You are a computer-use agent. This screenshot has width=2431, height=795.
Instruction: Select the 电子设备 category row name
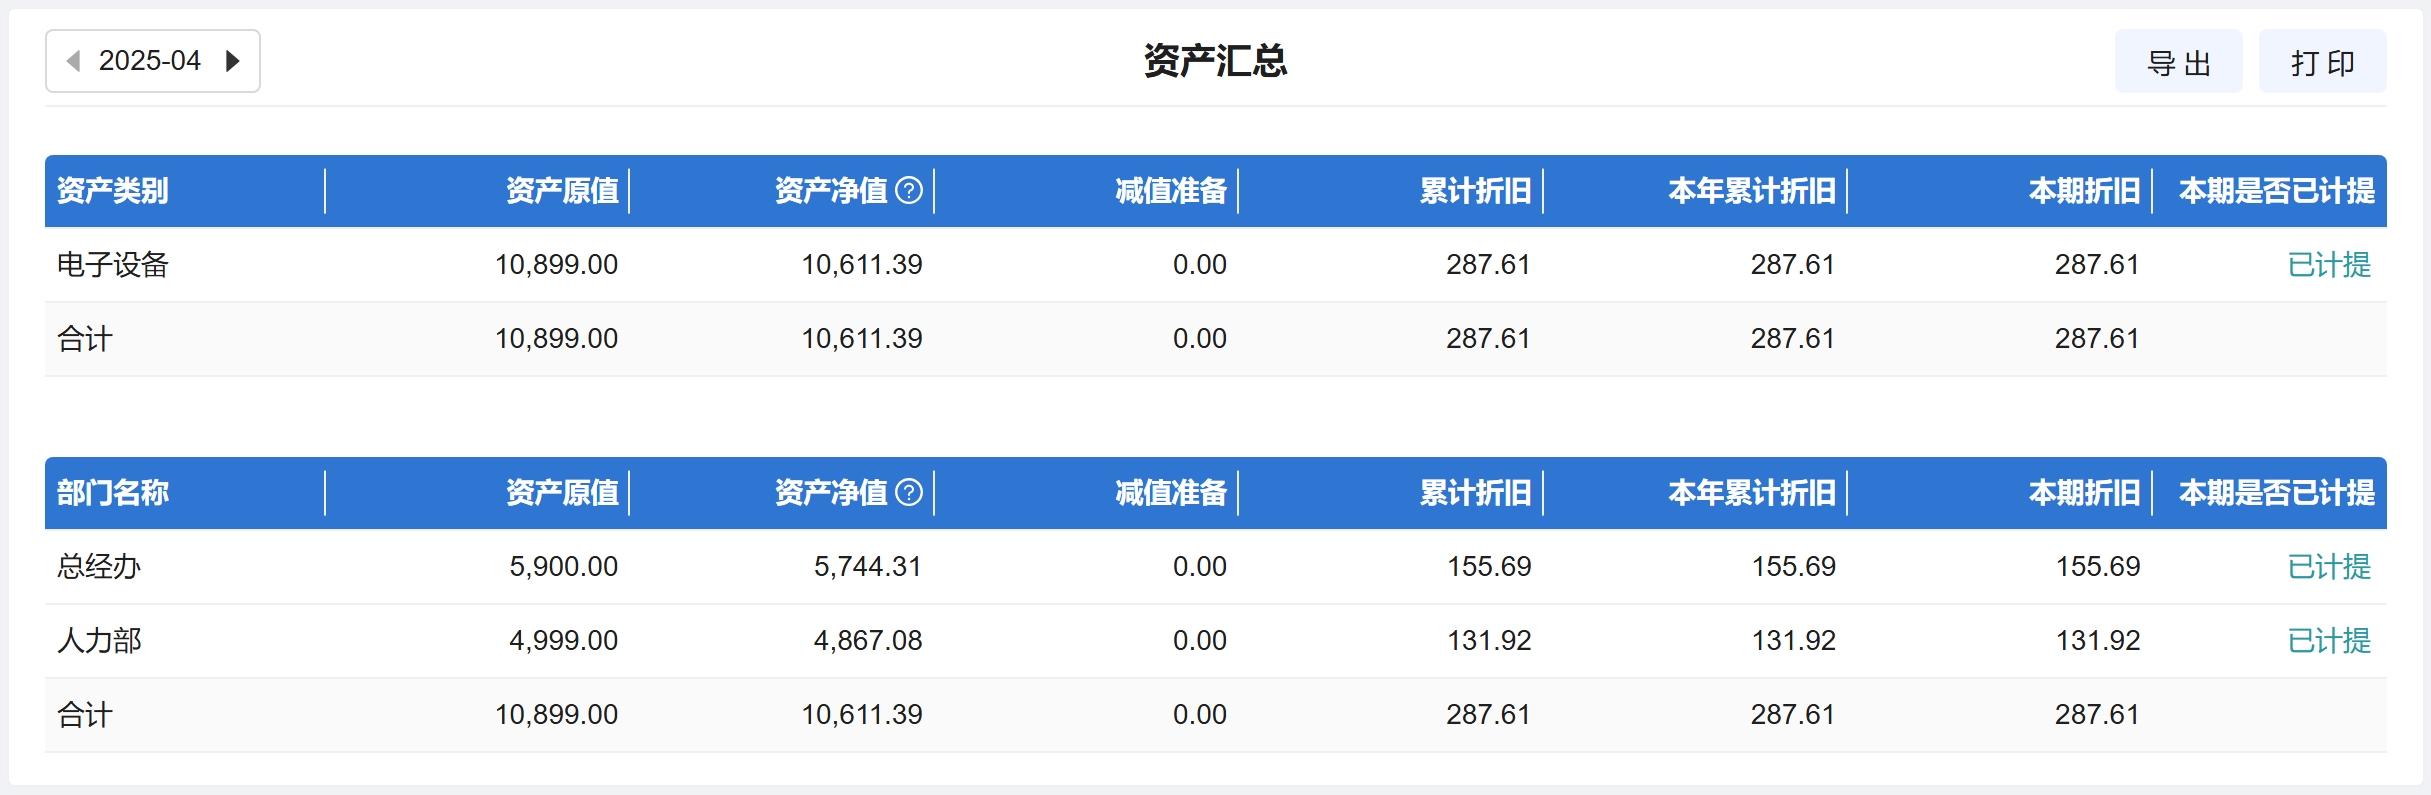(x=113, y=265)
